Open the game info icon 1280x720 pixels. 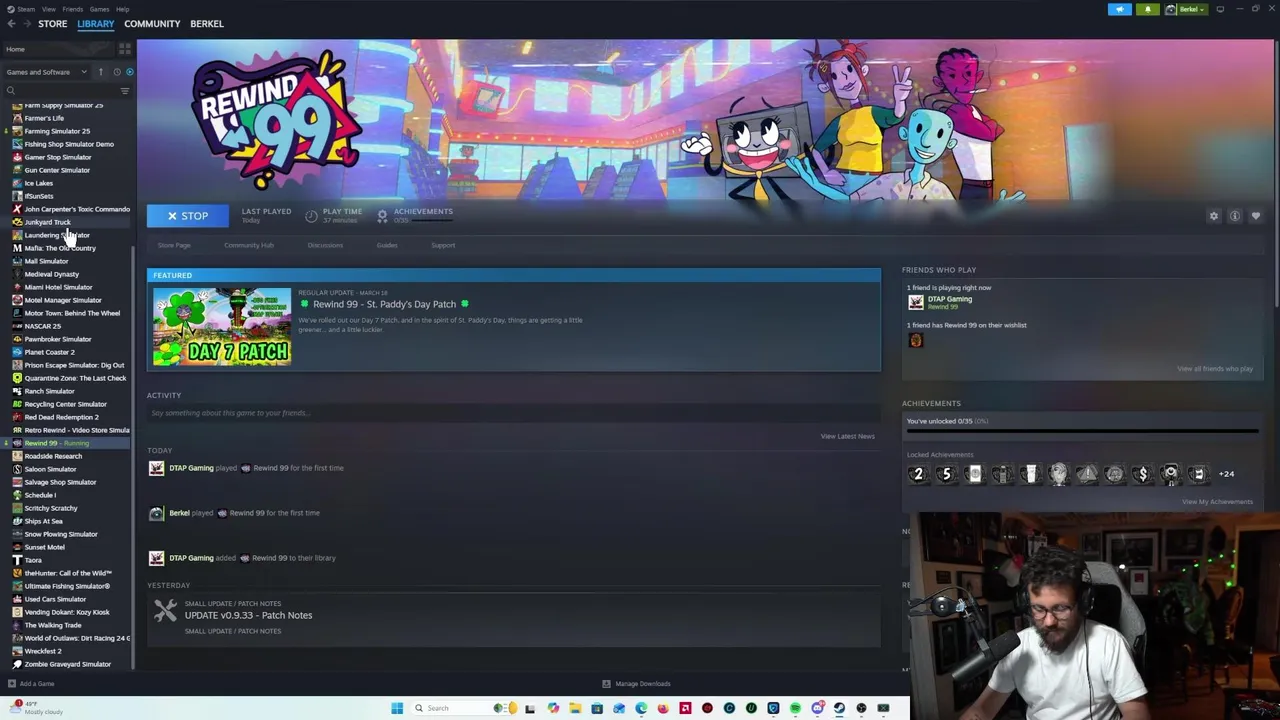point(1235,216)
